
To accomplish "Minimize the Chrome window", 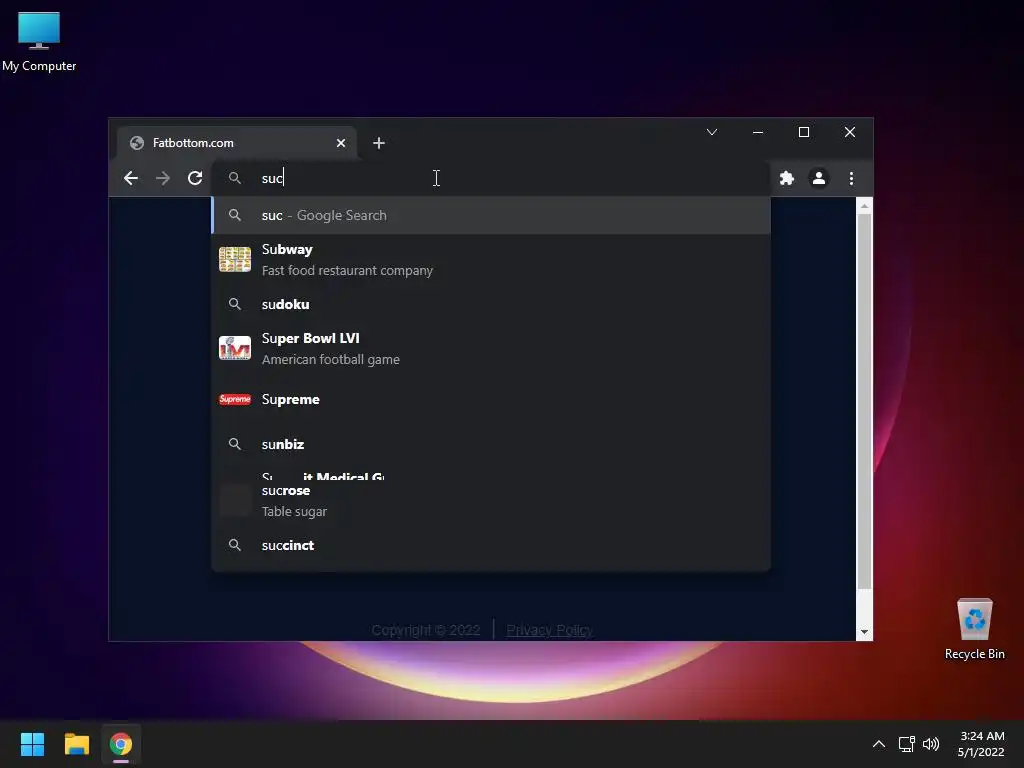I will click(x=758, y=132).
